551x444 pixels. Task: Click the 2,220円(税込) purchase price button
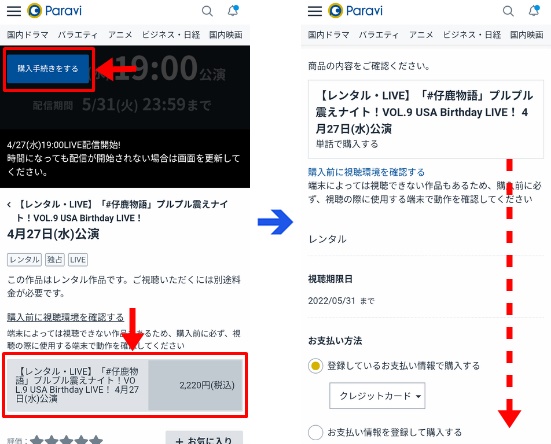(195, 385)
